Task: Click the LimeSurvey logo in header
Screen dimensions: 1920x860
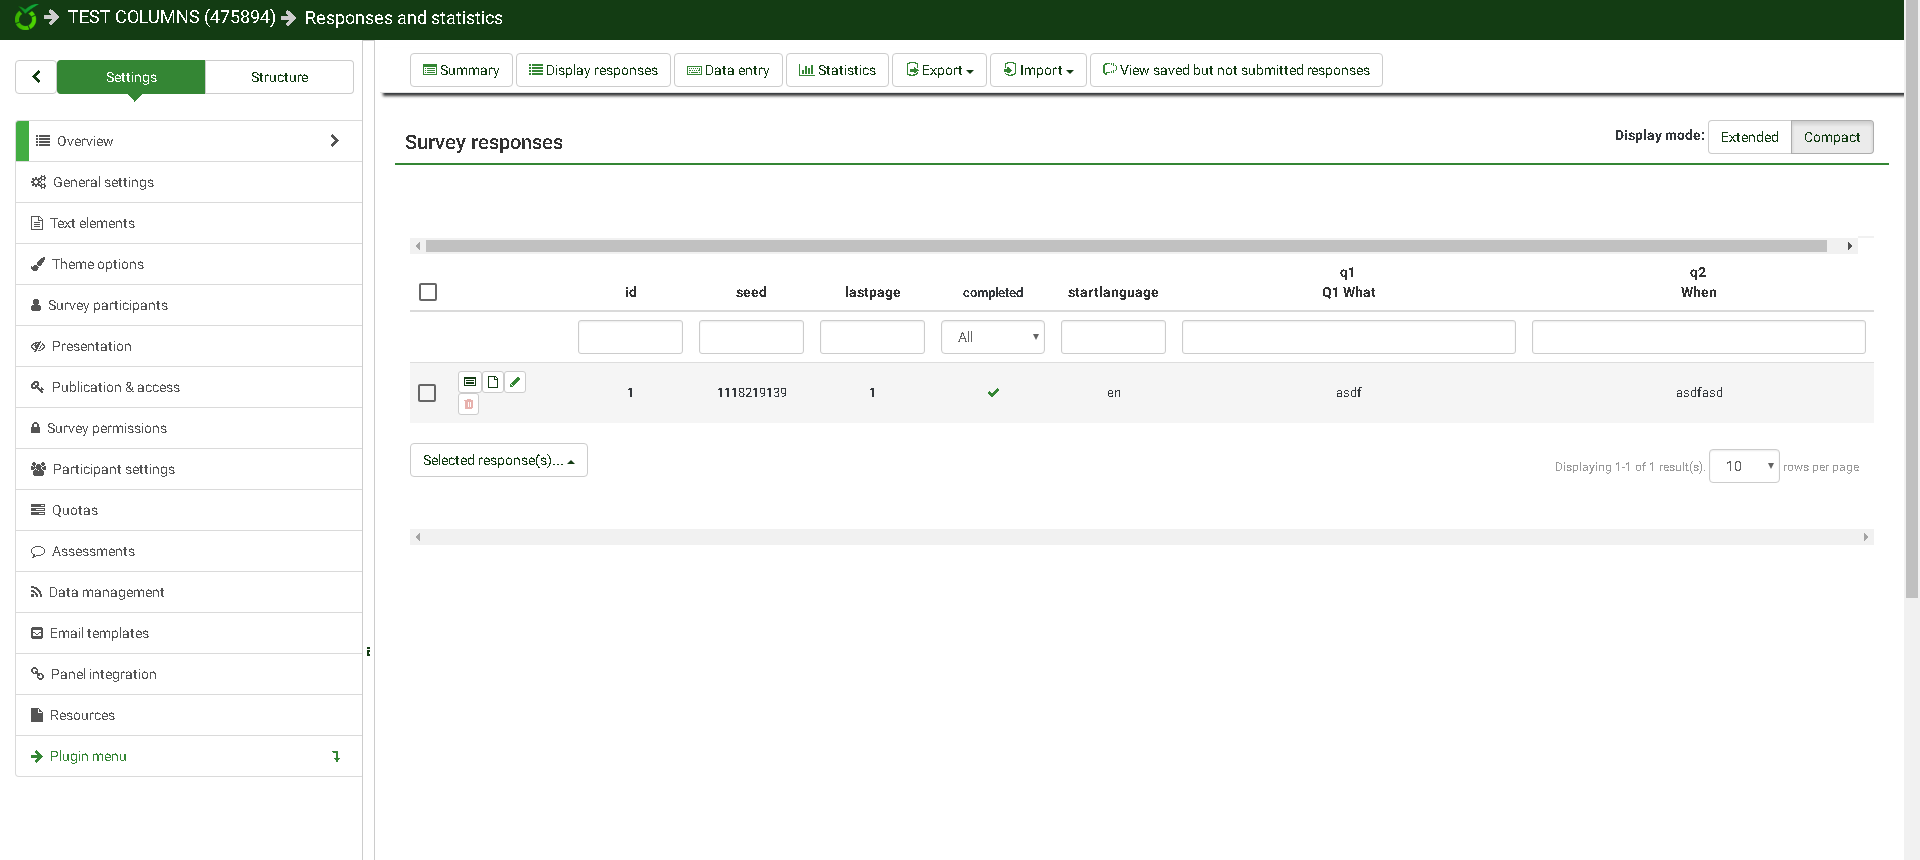Action: click(x=25, y=17)
